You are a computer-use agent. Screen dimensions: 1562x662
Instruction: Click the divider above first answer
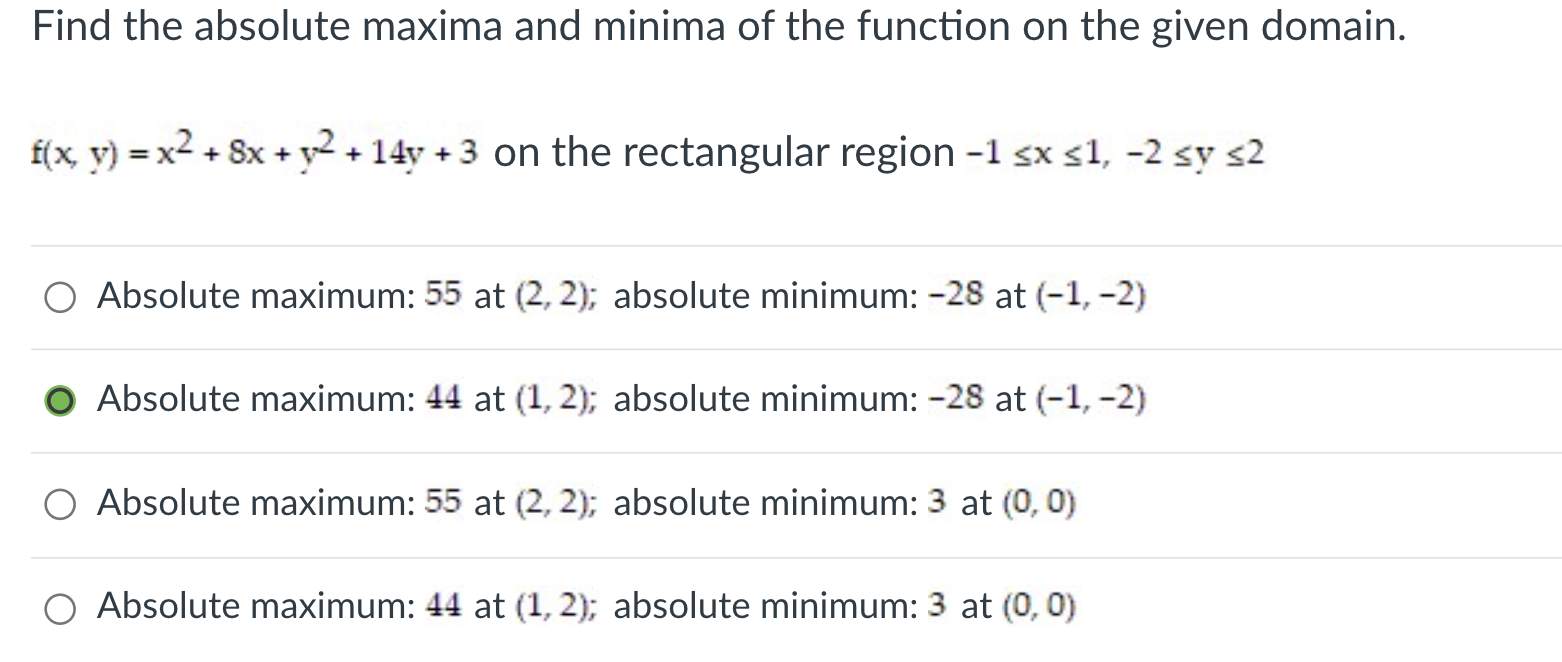point(780,245)
